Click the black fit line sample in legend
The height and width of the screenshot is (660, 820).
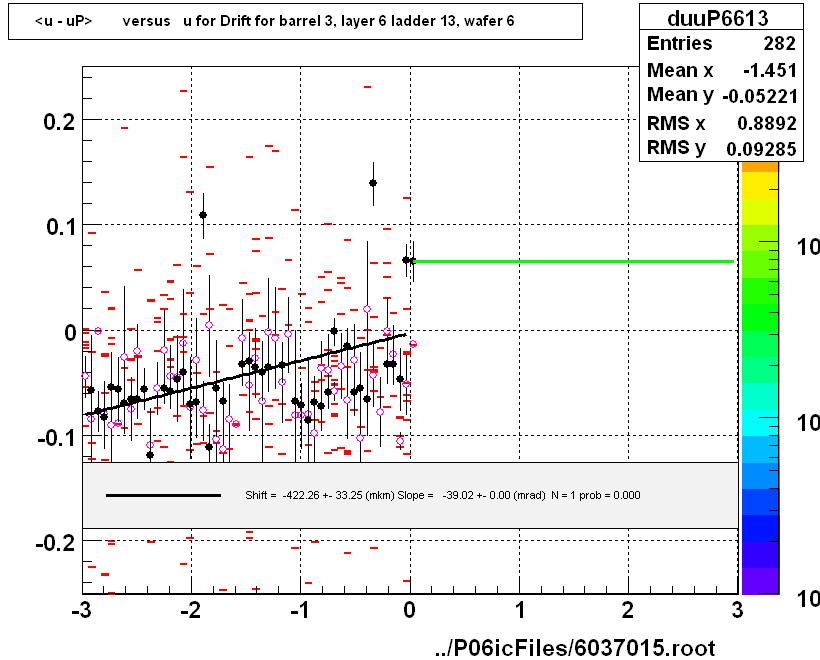coord(163,495)
